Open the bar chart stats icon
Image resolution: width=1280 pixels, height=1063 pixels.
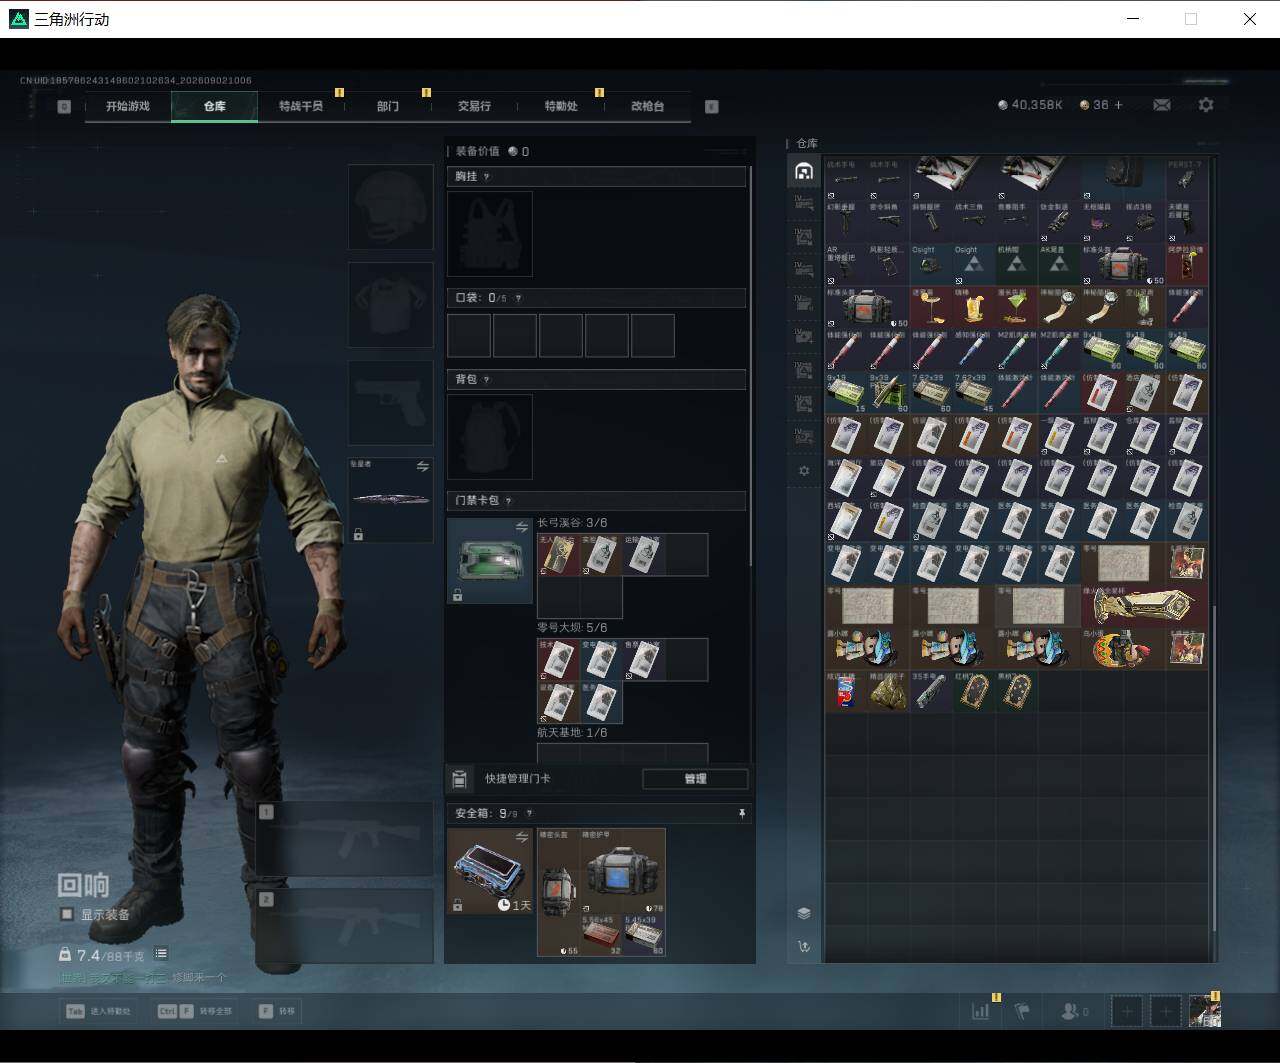981,1011
